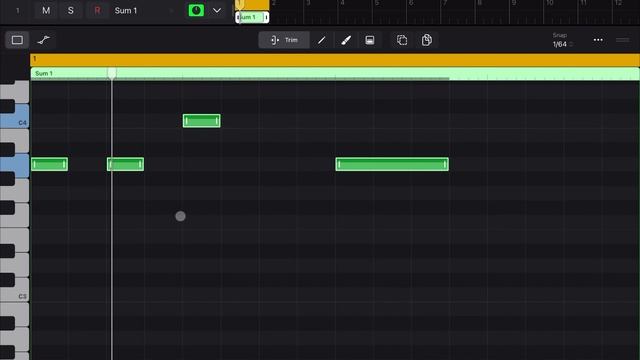Tap the paste clipboard icon
Screen dimensions: 640x360
(427, 40)
